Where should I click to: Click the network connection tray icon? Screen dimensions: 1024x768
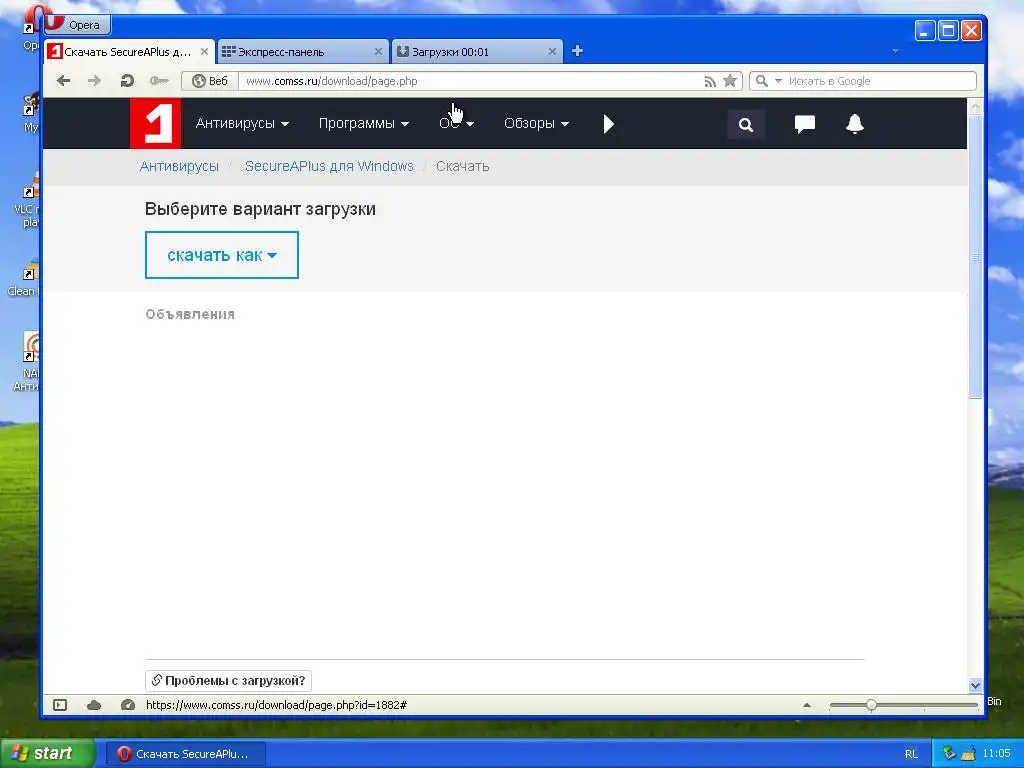click(949, 754)
